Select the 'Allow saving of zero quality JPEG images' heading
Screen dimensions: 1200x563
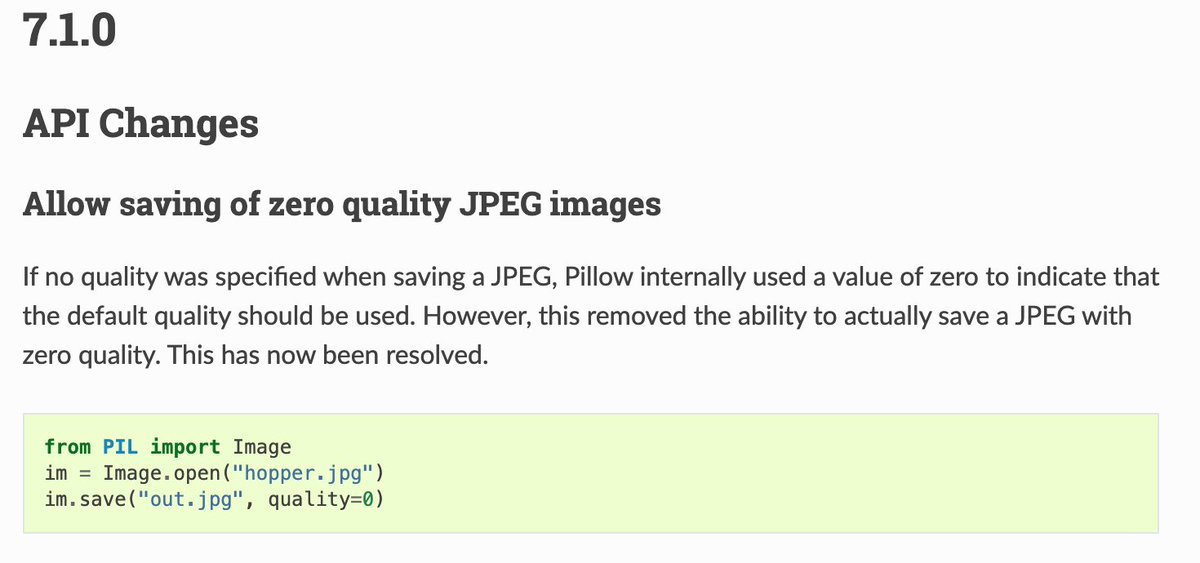(x=342, y=204)
